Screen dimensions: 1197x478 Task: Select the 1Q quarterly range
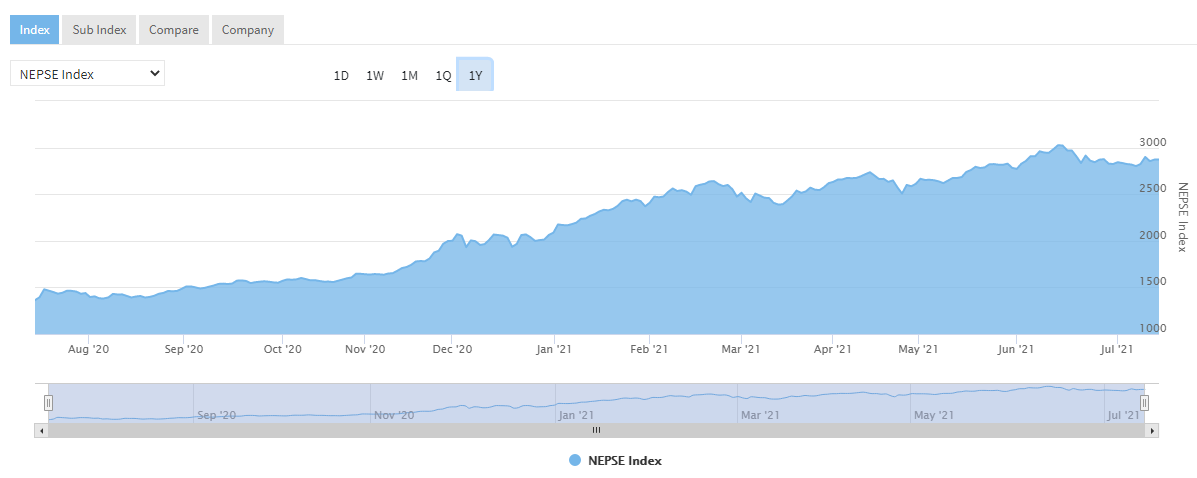[x=443, y=75]
